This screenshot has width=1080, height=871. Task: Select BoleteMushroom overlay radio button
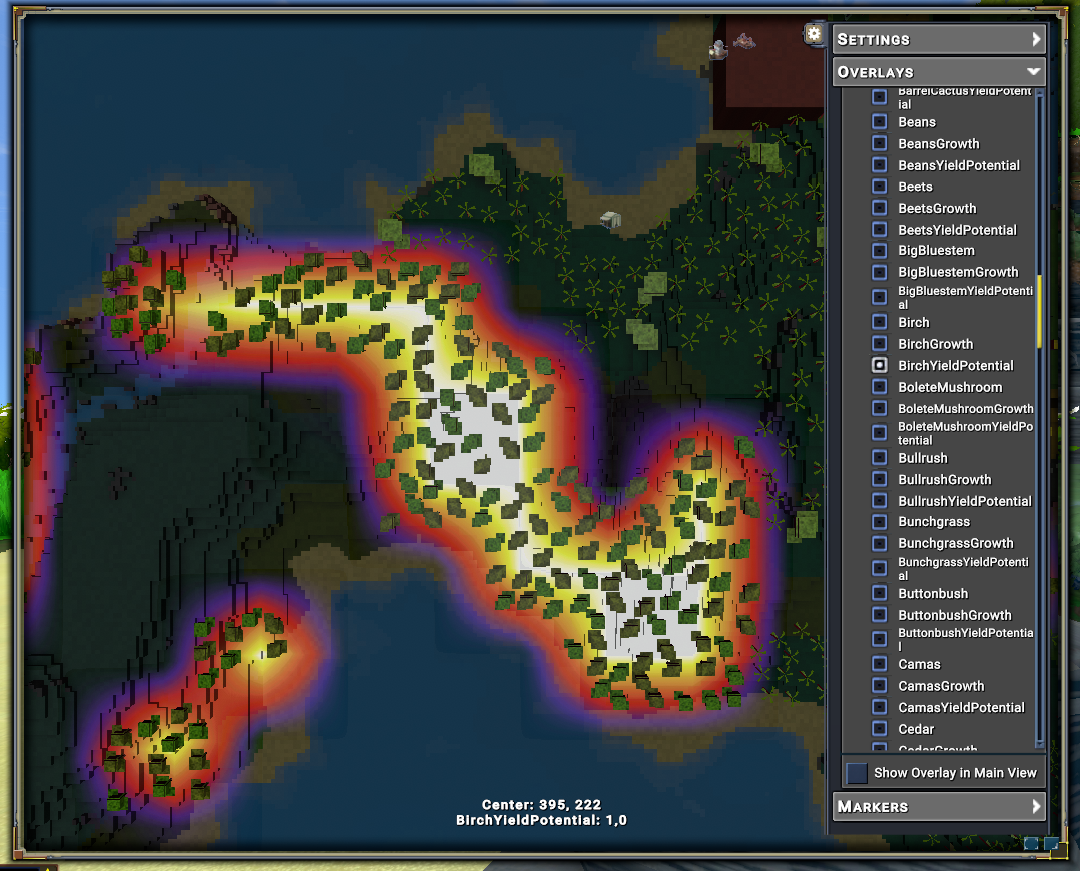[x=880, y=387]
